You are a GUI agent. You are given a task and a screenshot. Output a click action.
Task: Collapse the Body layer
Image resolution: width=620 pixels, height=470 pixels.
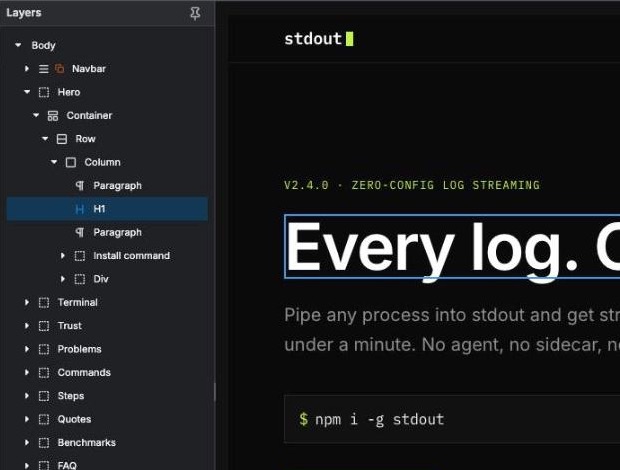(x=18, y=45)
